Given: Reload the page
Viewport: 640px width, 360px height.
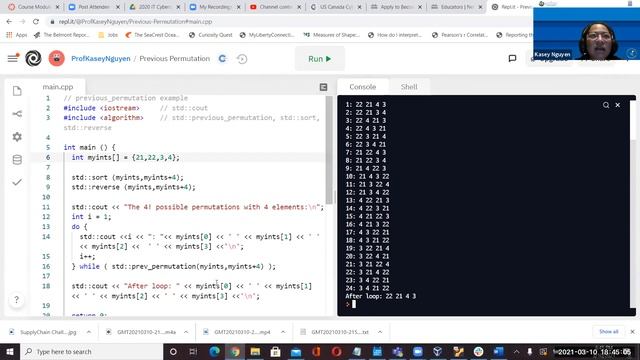Looking at the screenshot, I should (36, 22).
